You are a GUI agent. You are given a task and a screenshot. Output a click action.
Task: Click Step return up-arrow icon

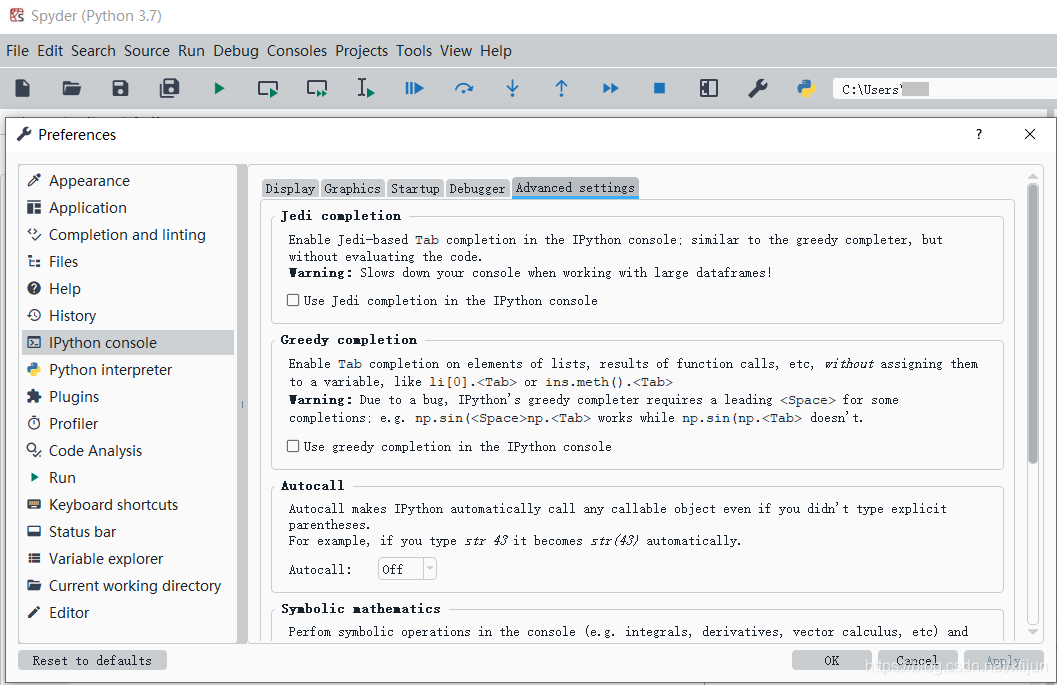(x=561, y=88)
